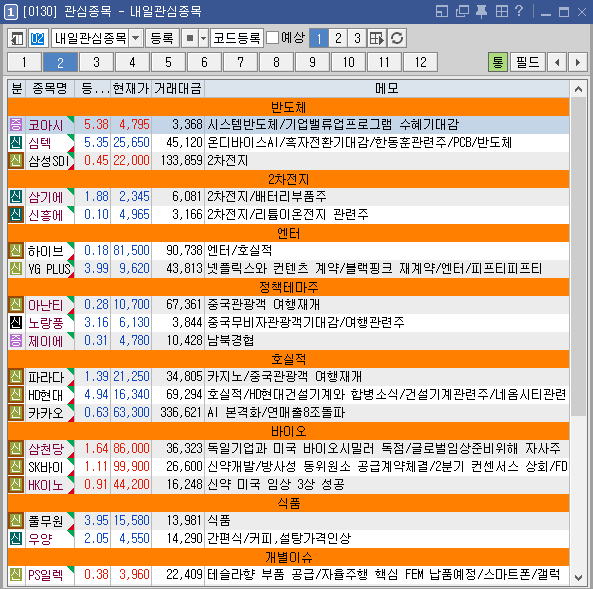Screen dimensions: 593x589
Task: Select the 2차전지 section header row
Action: [x=288, y=179]
